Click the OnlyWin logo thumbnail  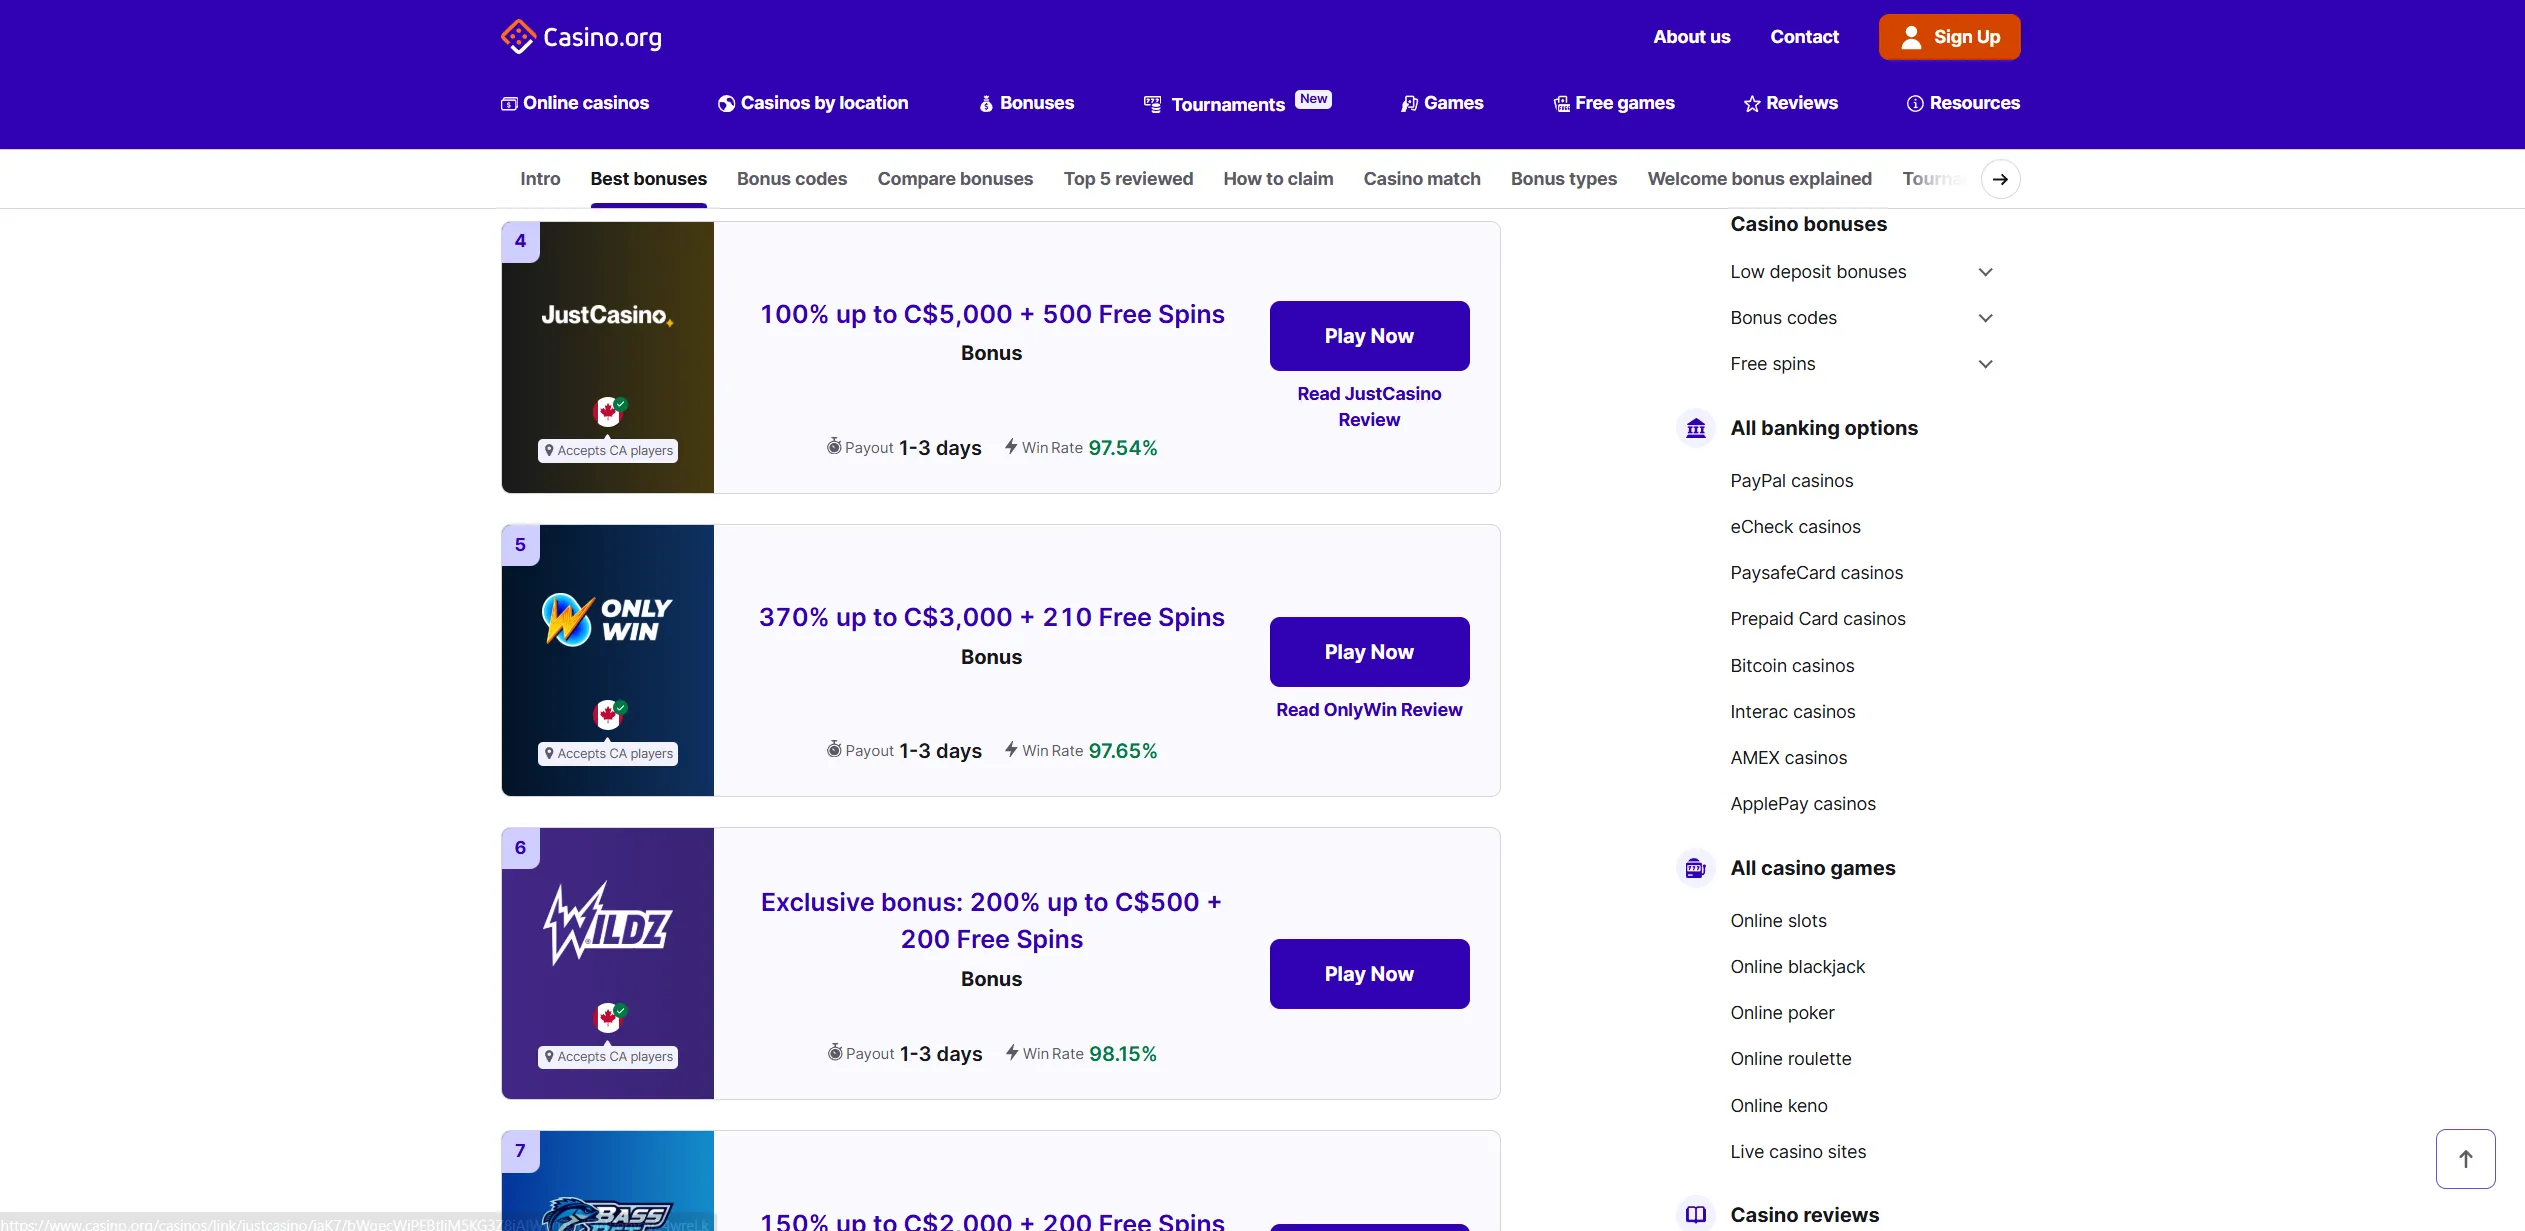(607, 620)
